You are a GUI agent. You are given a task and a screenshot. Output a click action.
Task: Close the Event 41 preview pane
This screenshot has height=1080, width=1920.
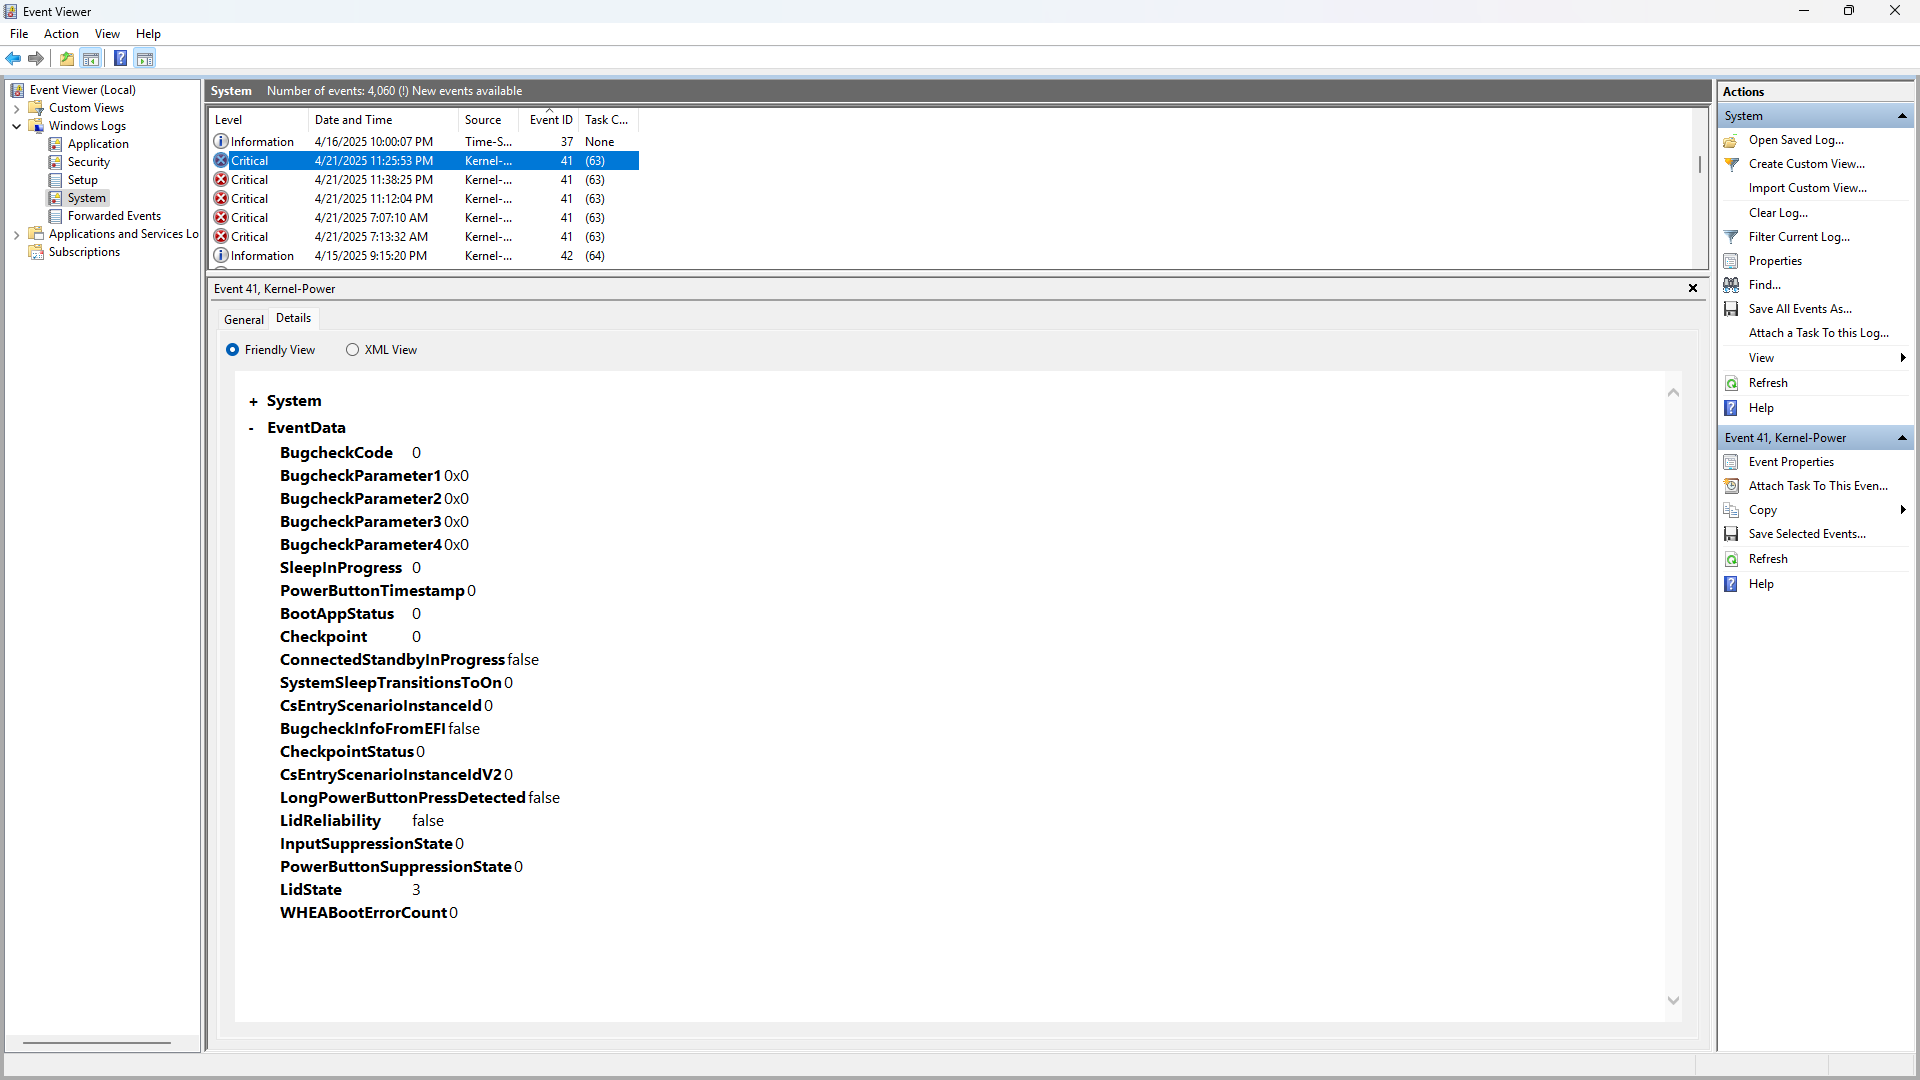[1693, 289]
